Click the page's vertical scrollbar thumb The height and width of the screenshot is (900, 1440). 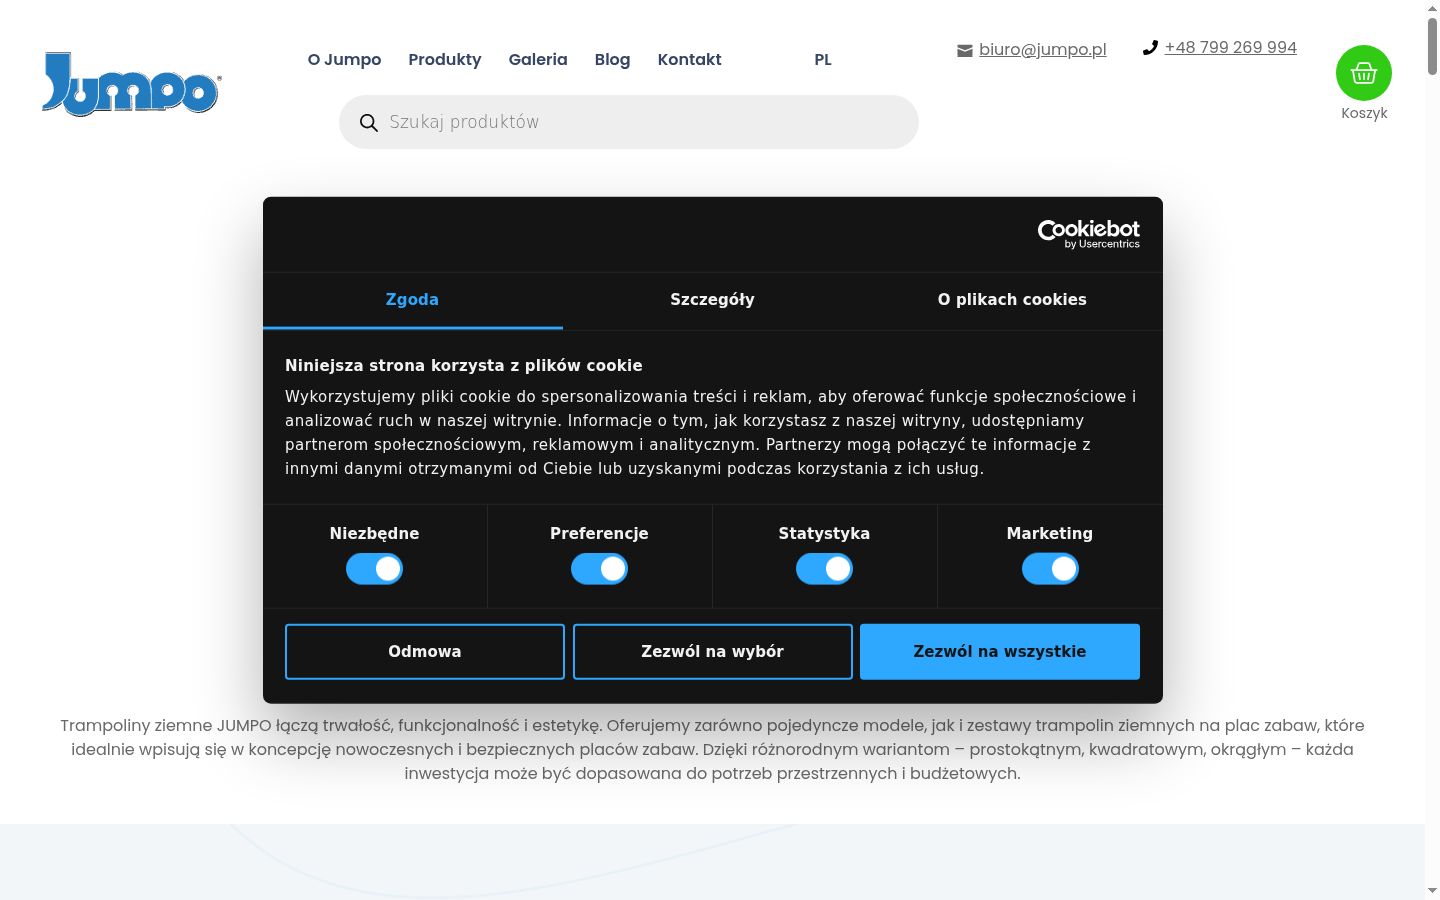(1432, 45)
